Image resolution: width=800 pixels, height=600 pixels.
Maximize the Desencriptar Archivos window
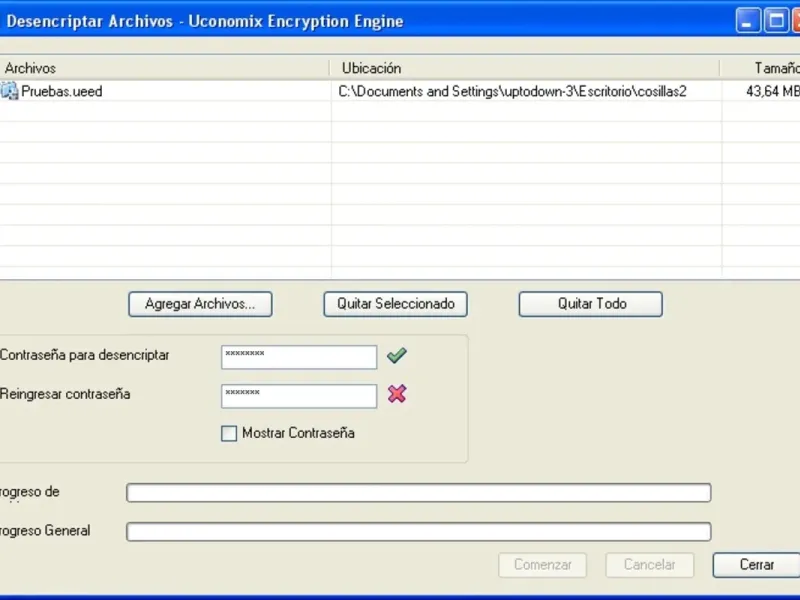point(776,21)
